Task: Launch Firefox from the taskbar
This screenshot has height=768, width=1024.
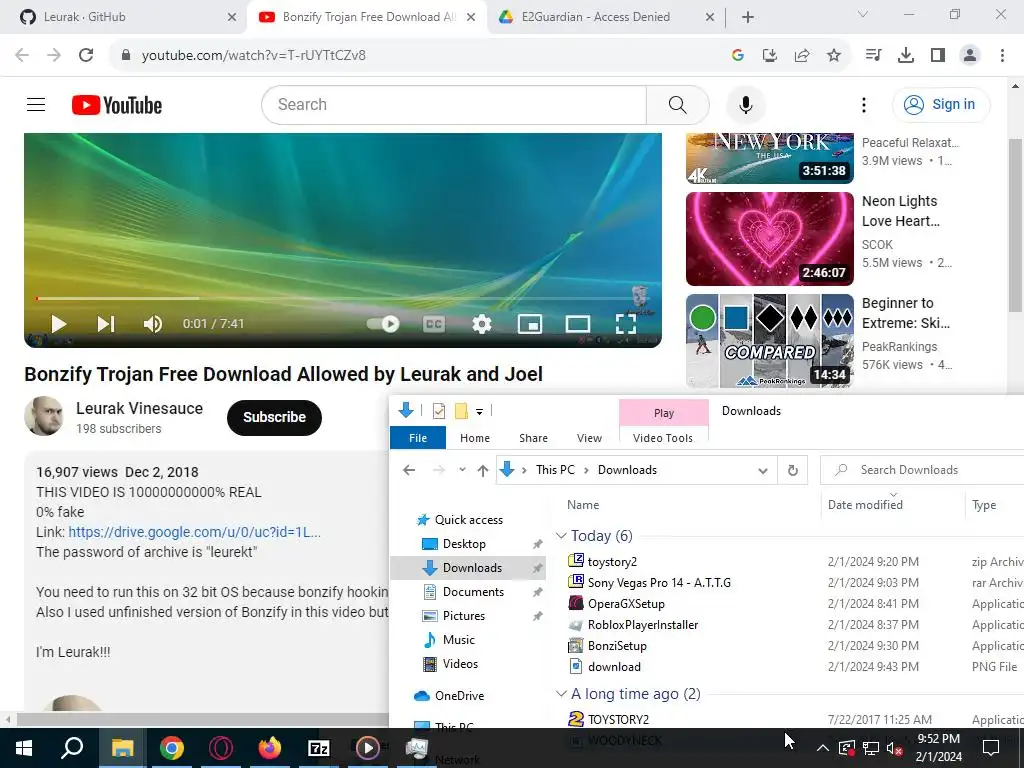Action: (x=270, y=748)
